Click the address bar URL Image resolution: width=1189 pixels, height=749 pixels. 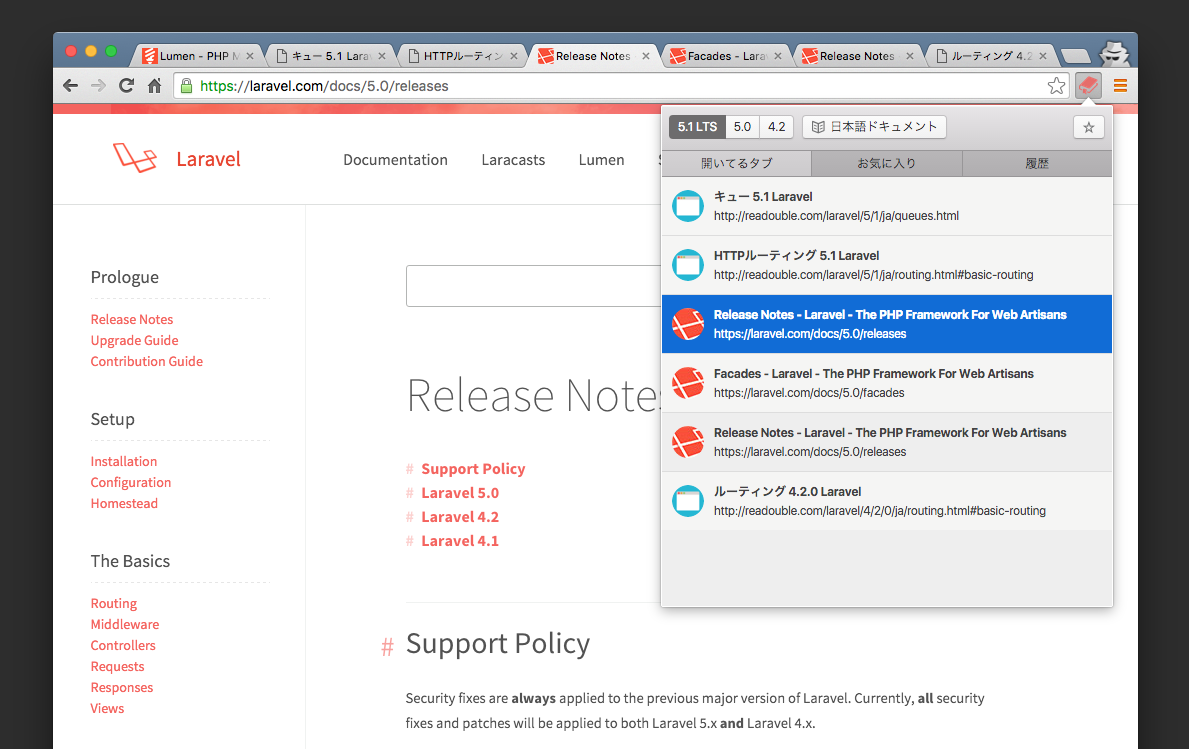coord(324,86)
